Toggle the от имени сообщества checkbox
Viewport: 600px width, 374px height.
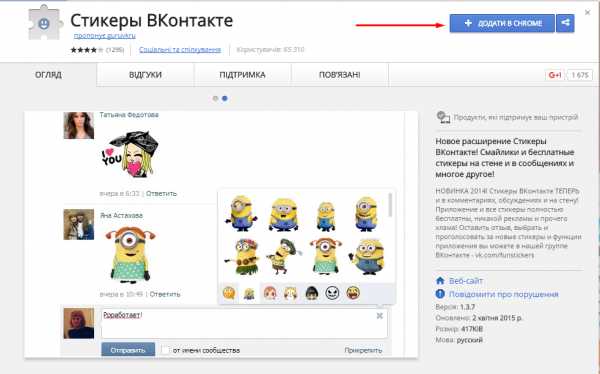165,350
